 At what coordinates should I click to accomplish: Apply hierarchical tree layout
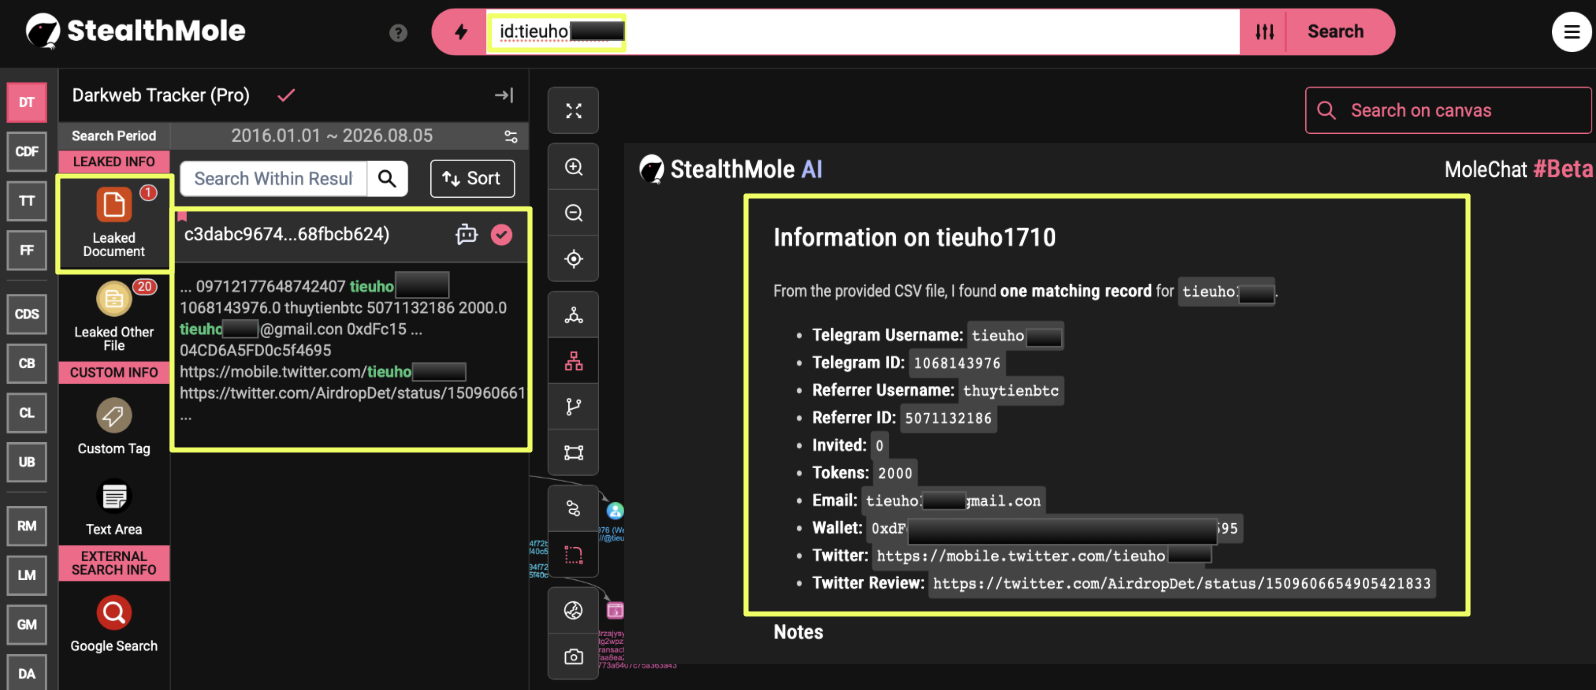[573, 361]
